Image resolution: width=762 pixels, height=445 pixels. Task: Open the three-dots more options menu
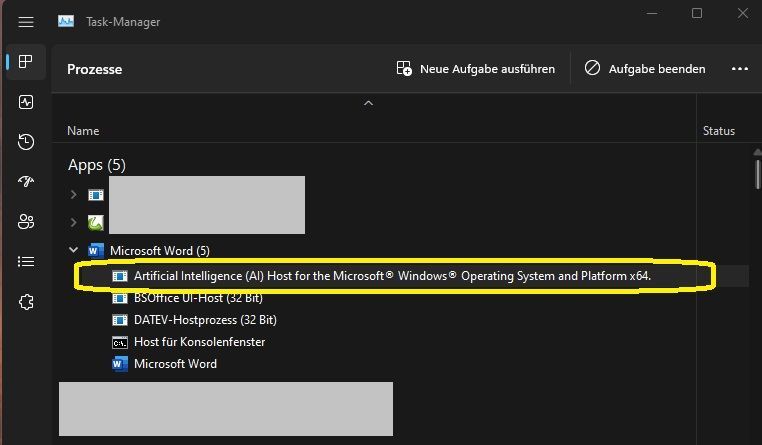[x=740, y=69]
